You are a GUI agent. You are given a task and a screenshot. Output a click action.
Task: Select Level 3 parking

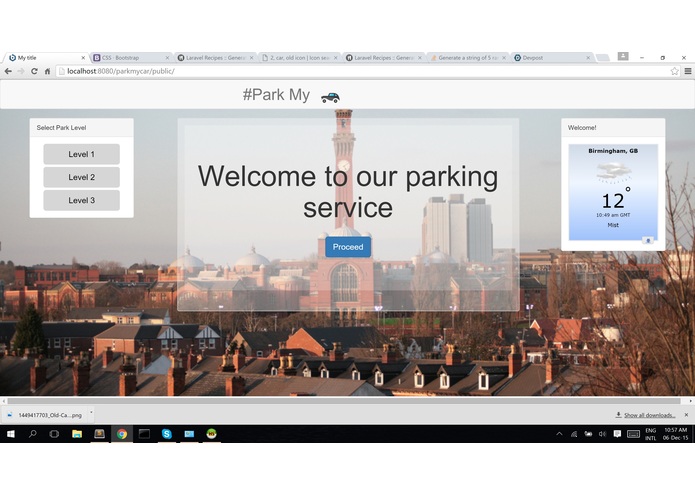coord(82,200)
